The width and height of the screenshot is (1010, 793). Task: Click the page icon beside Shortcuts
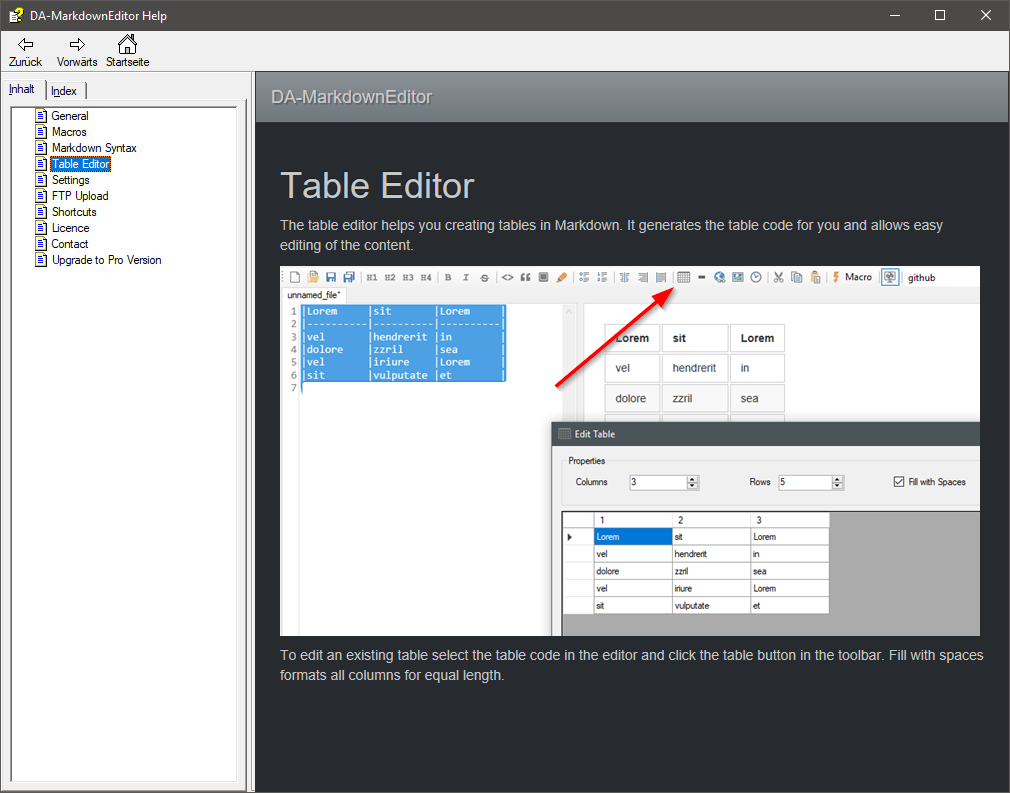coord(41,212)
